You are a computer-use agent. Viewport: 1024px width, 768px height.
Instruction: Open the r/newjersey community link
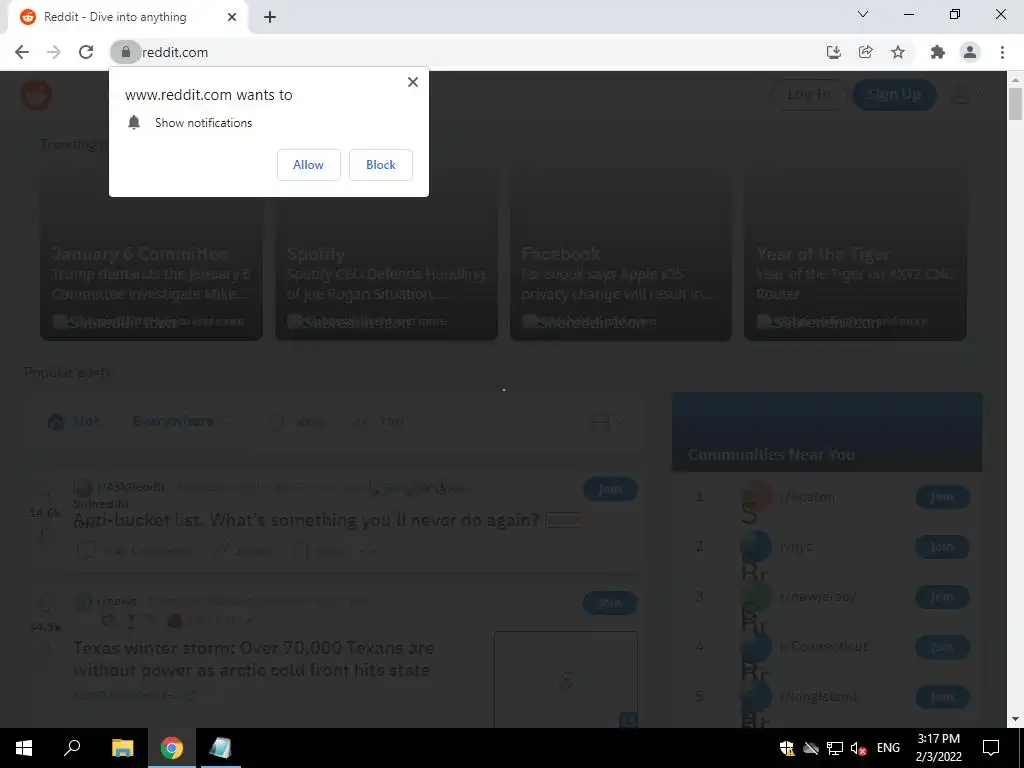pyautogui.click(x=818, y=597)
